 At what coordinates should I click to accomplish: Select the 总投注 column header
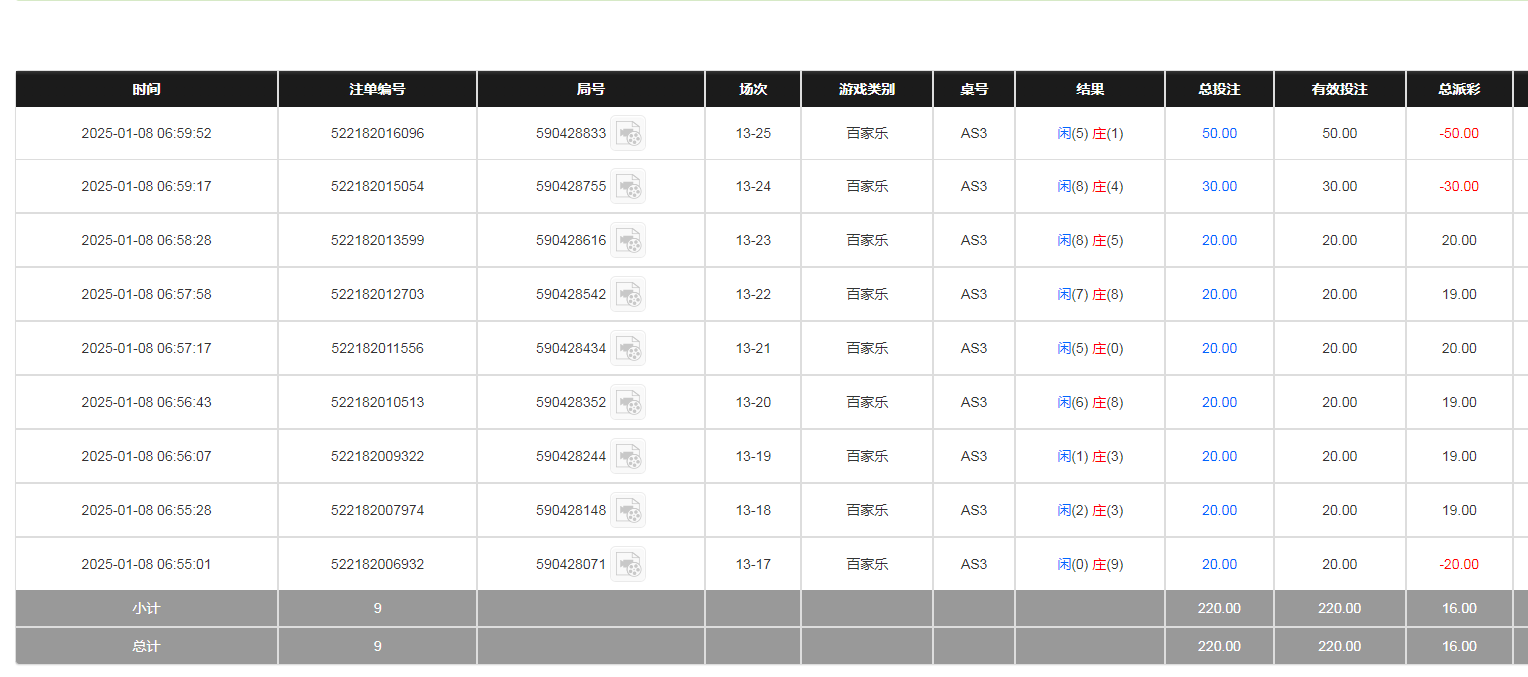pyautogui.click(x=1219, y=89)
